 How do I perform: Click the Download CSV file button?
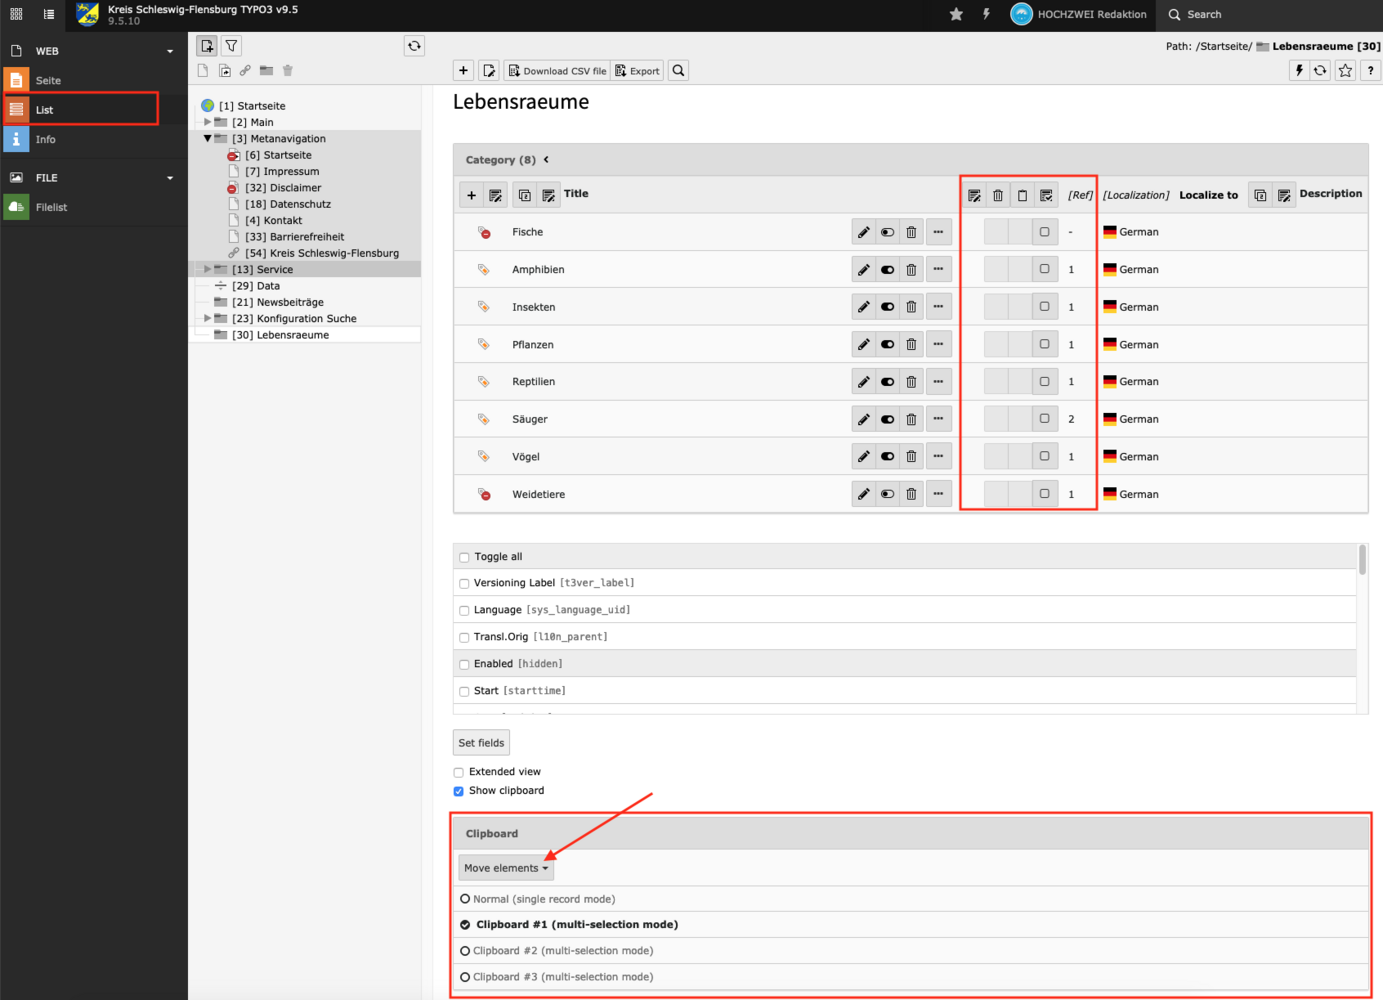(557, 71)
